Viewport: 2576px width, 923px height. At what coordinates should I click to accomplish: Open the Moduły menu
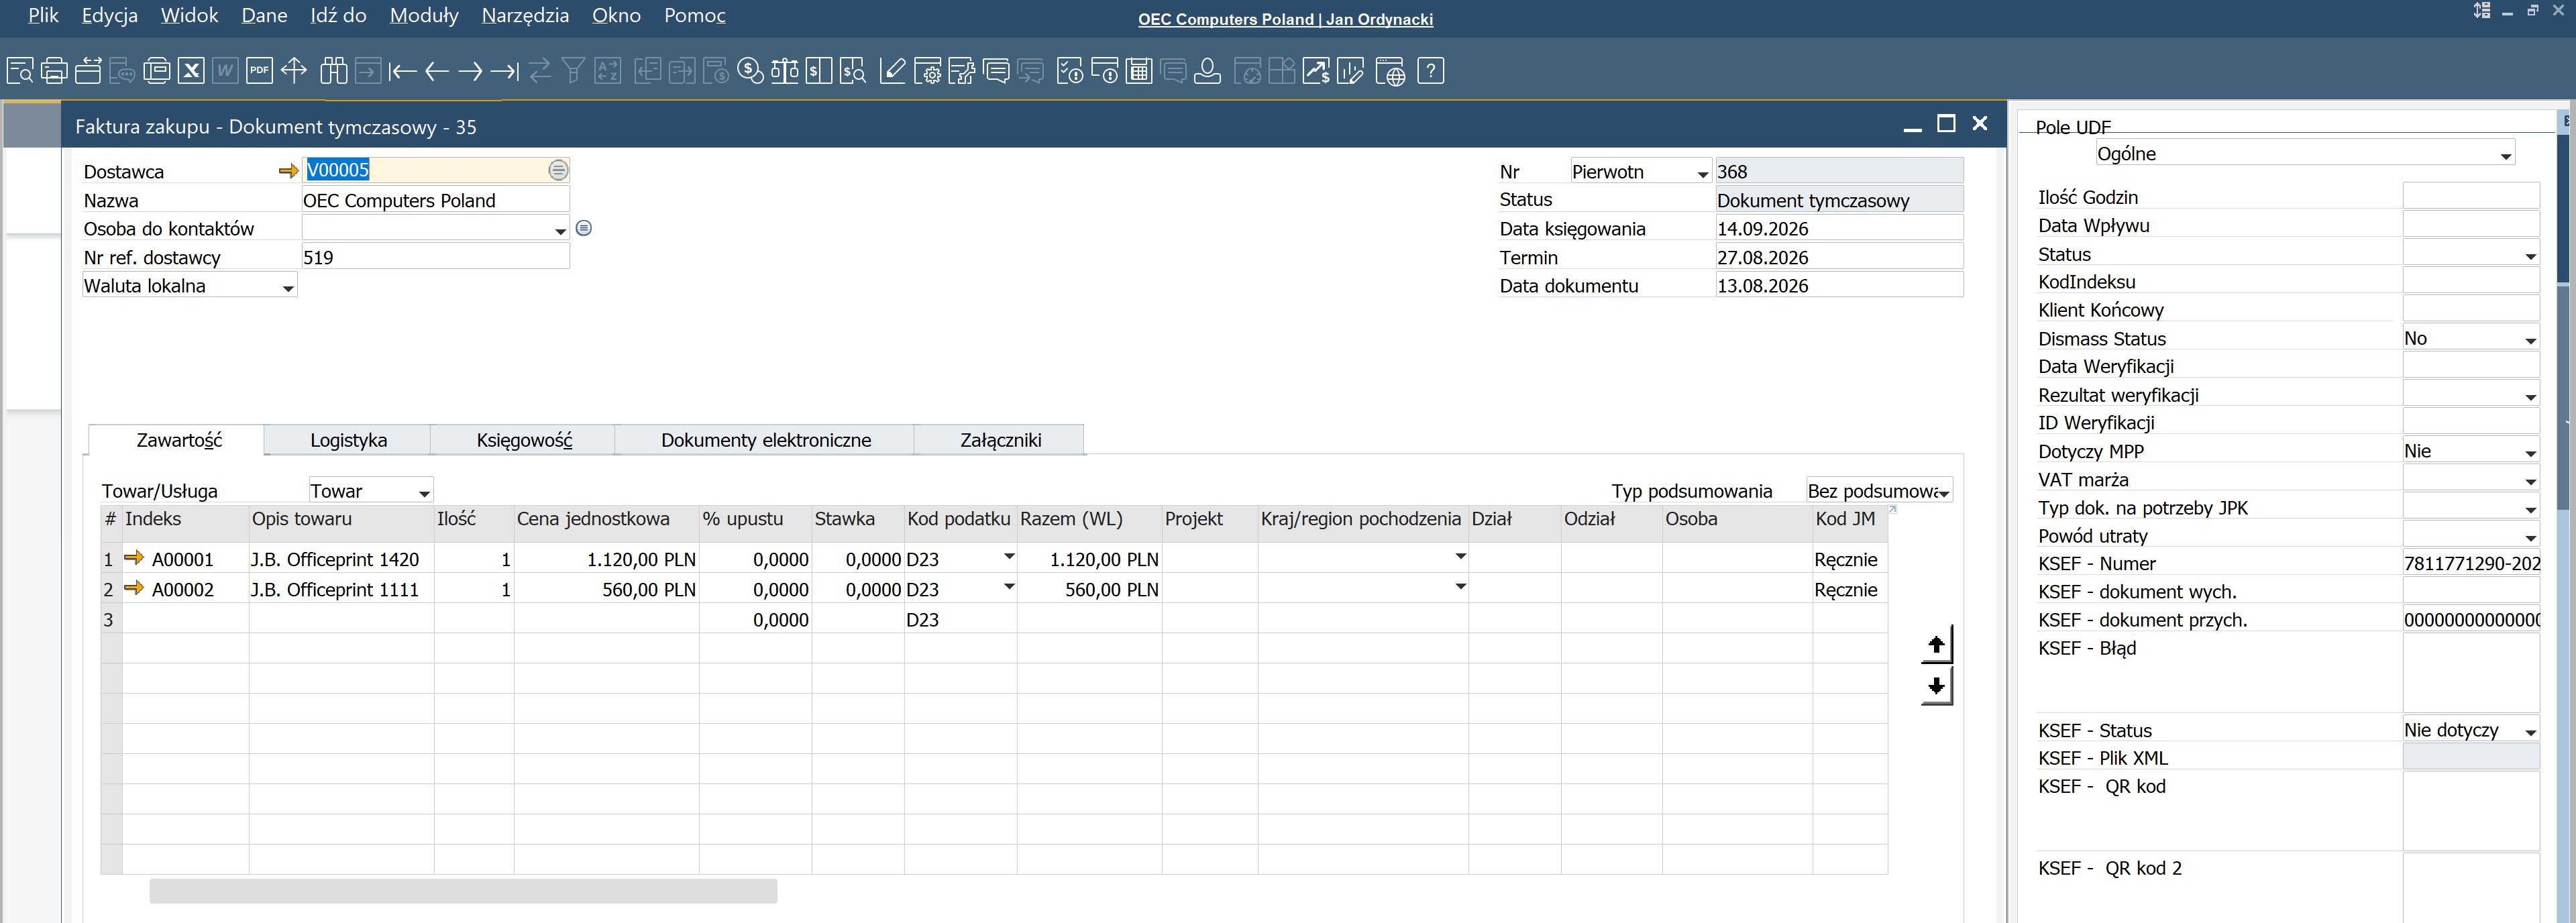[x=424, y=15]
